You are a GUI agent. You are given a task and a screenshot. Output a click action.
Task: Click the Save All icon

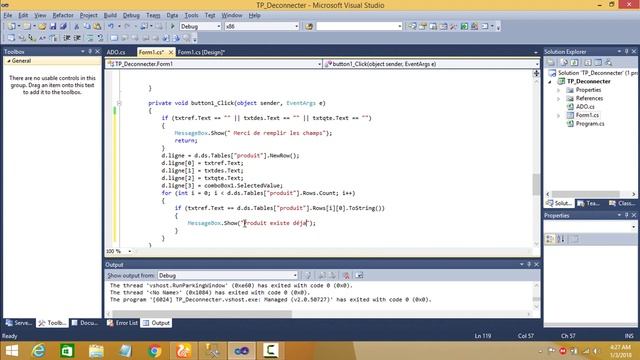point(63,27)
